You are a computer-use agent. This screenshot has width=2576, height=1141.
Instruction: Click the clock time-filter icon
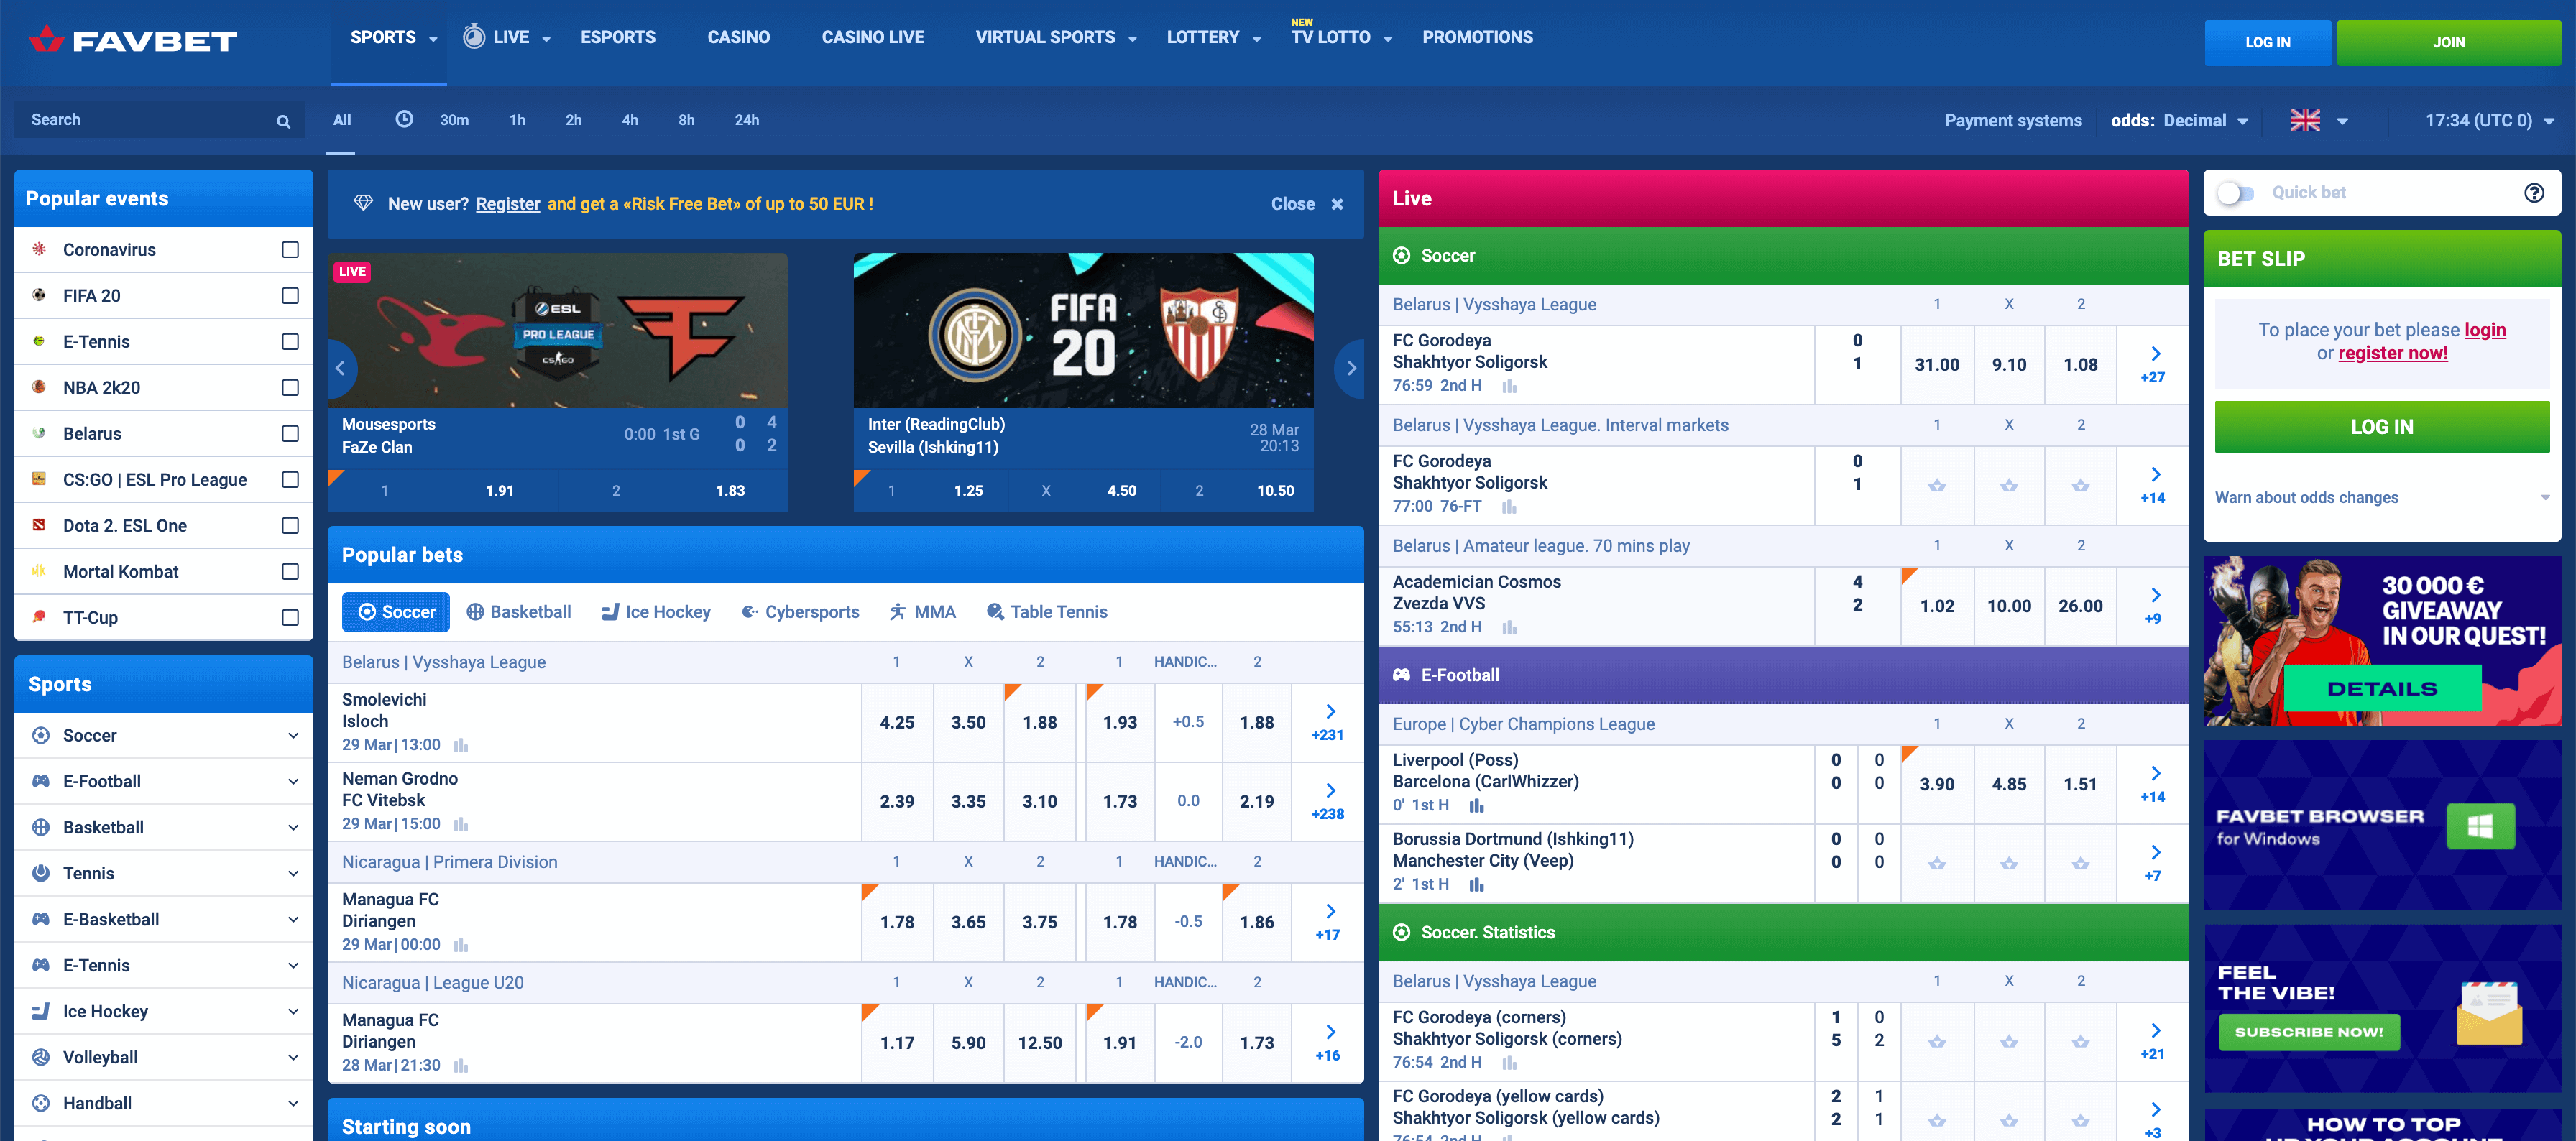pyautogui.click(x=404, y=119)
